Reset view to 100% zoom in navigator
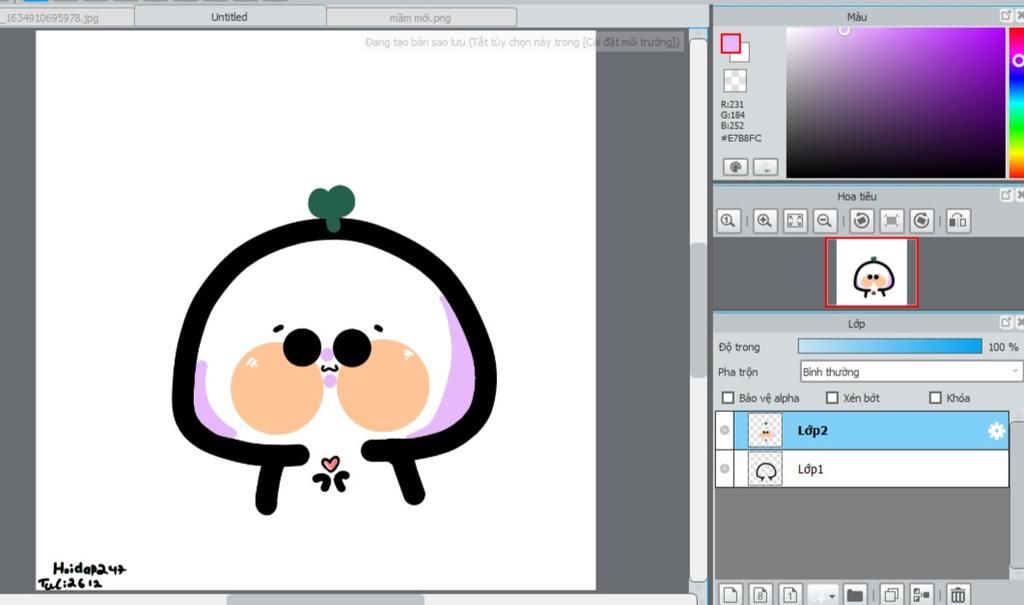 (x=729, y=221)
